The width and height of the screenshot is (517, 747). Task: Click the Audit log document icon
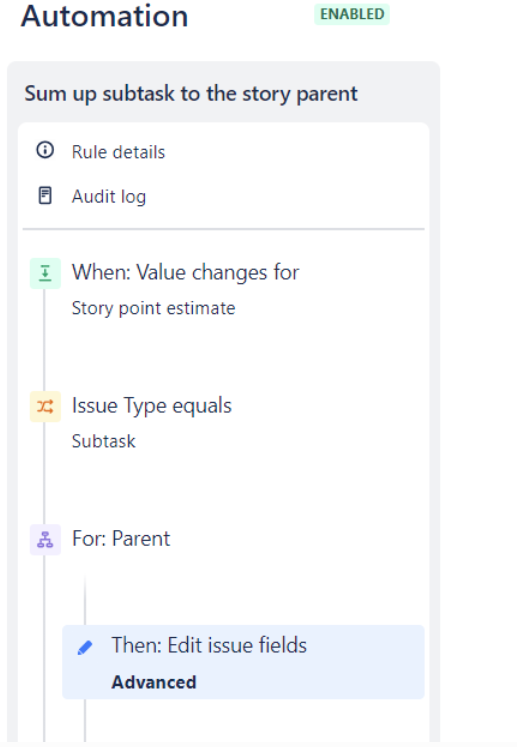pos(45,195)
